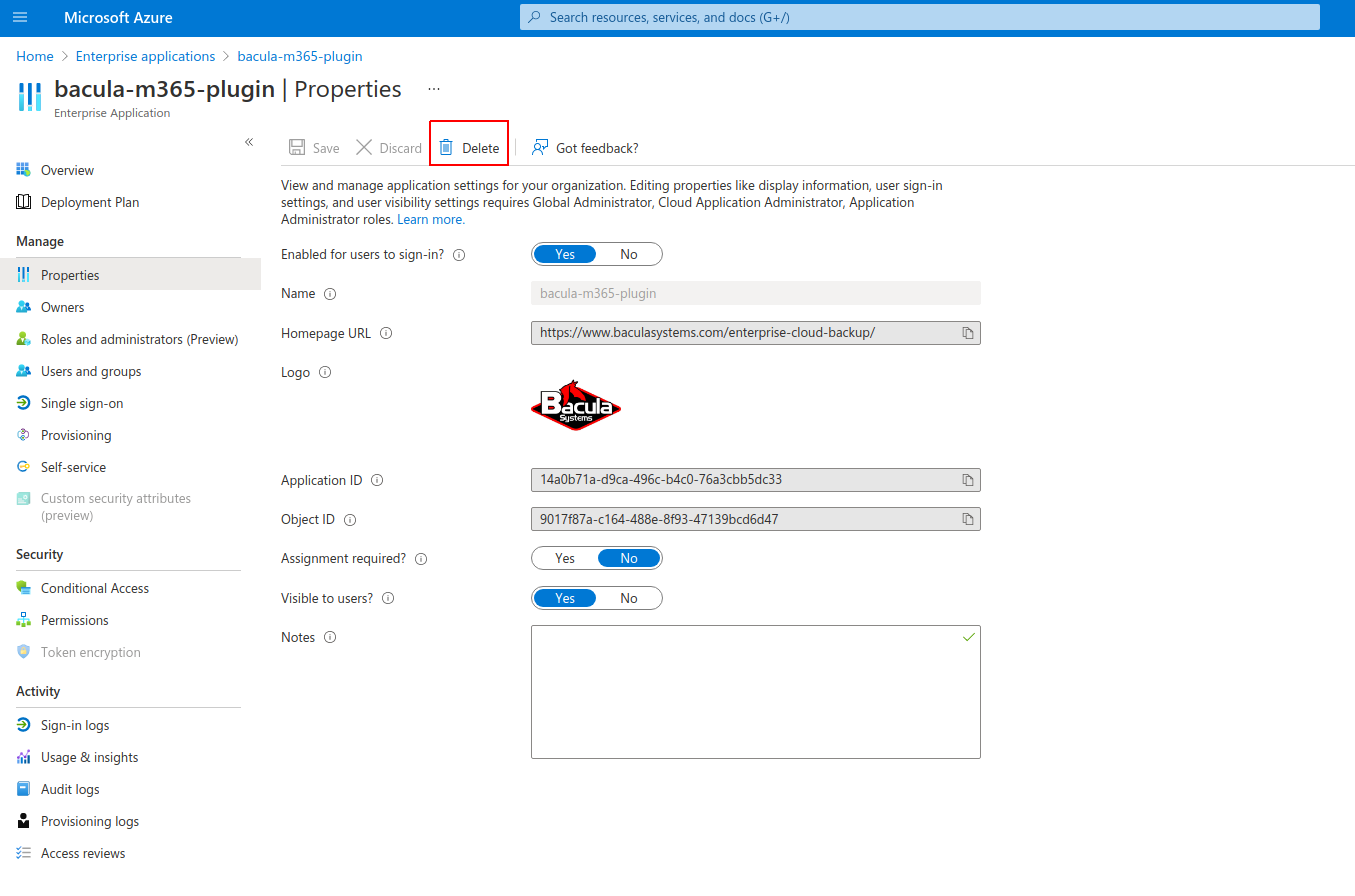Click the Roles and administrators icon
Screen dimensions: 1355x896
tap(23, 339)
